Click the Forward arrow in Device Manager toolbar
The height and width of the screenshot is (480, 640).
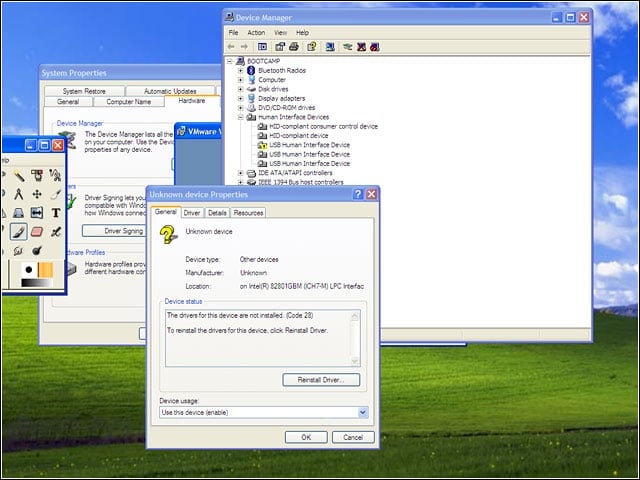244,47
